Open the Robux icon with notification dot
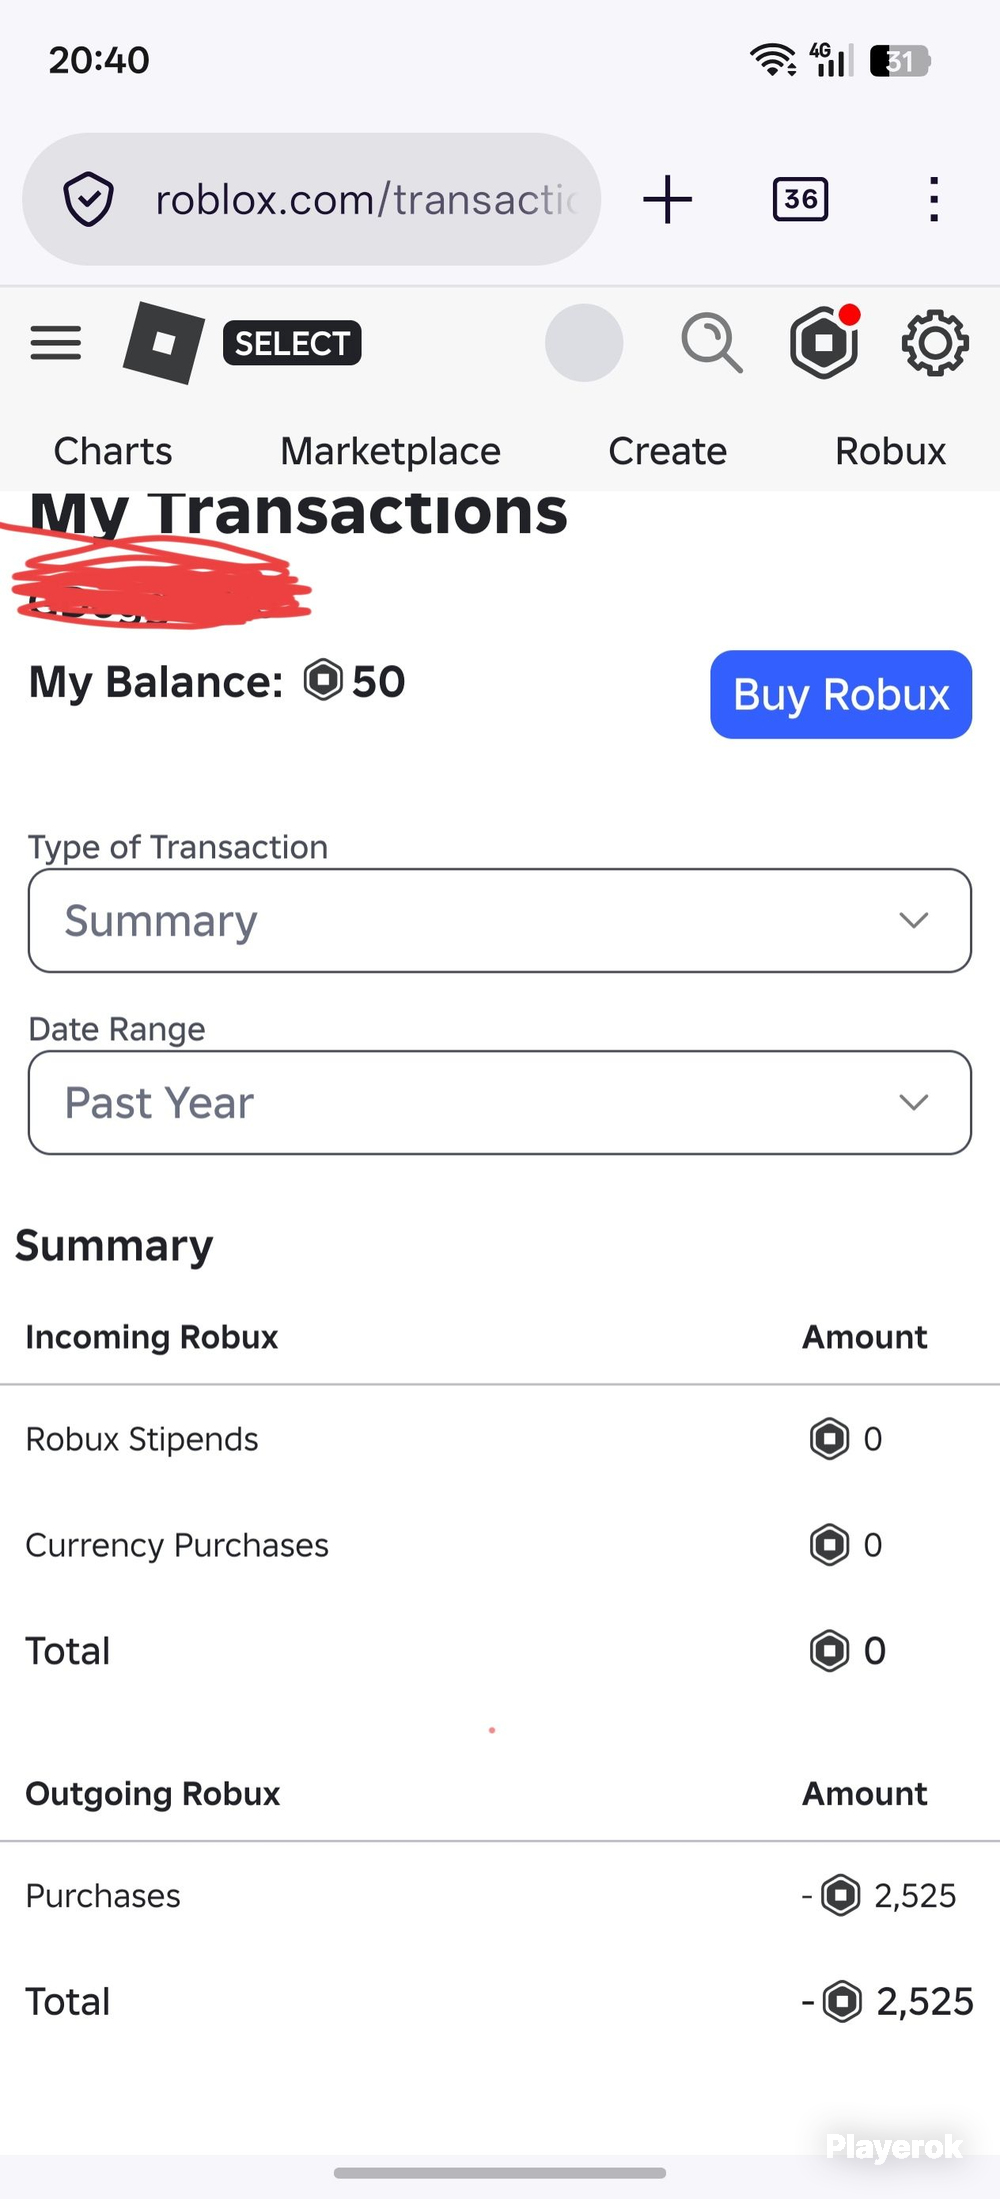 point(825,342)
